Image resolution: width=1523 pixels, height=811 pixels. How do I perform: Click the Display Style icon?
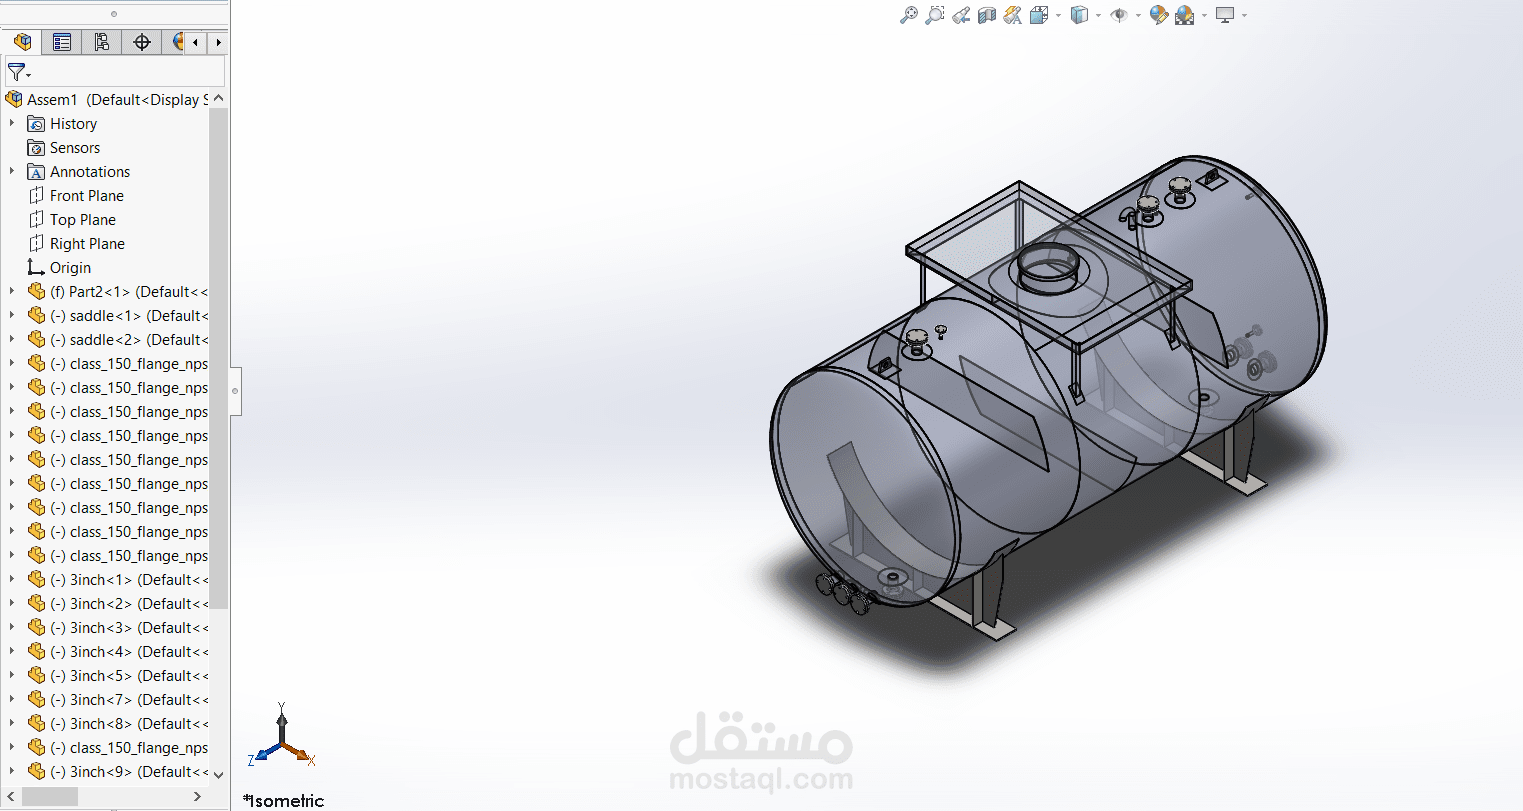(x=1079, y=15)
